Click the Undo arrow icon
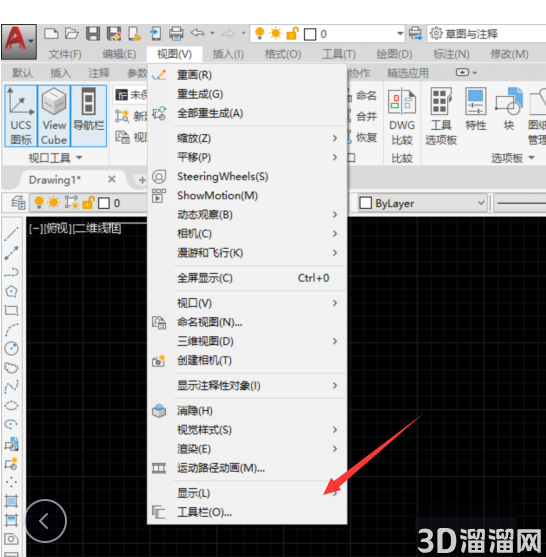 tap(198, 33)
